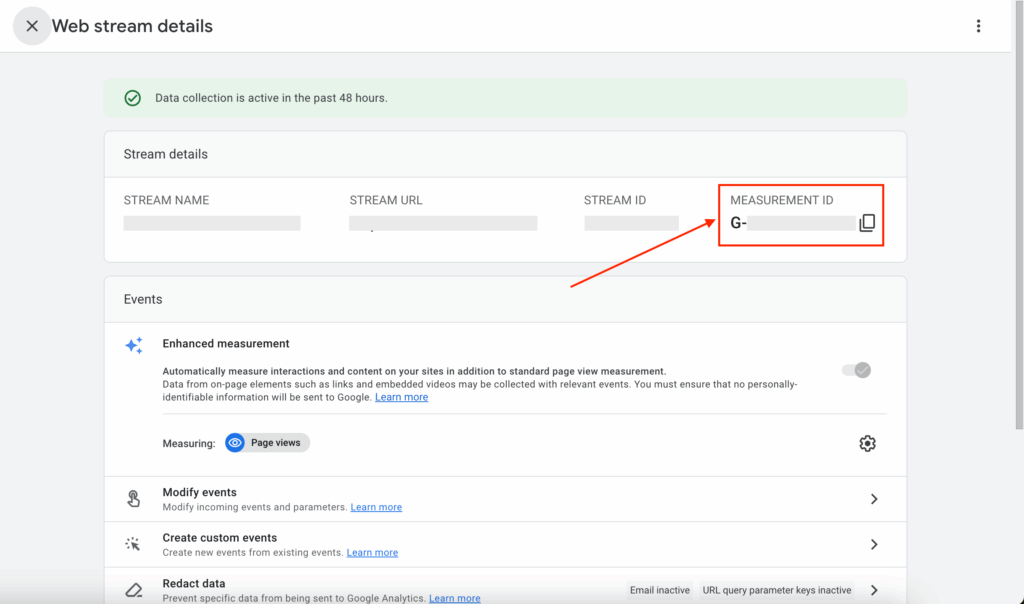Open Learn more link under Enhanced measurement
This screenshot has width=1024, height=604.
(x=401, y=397)
